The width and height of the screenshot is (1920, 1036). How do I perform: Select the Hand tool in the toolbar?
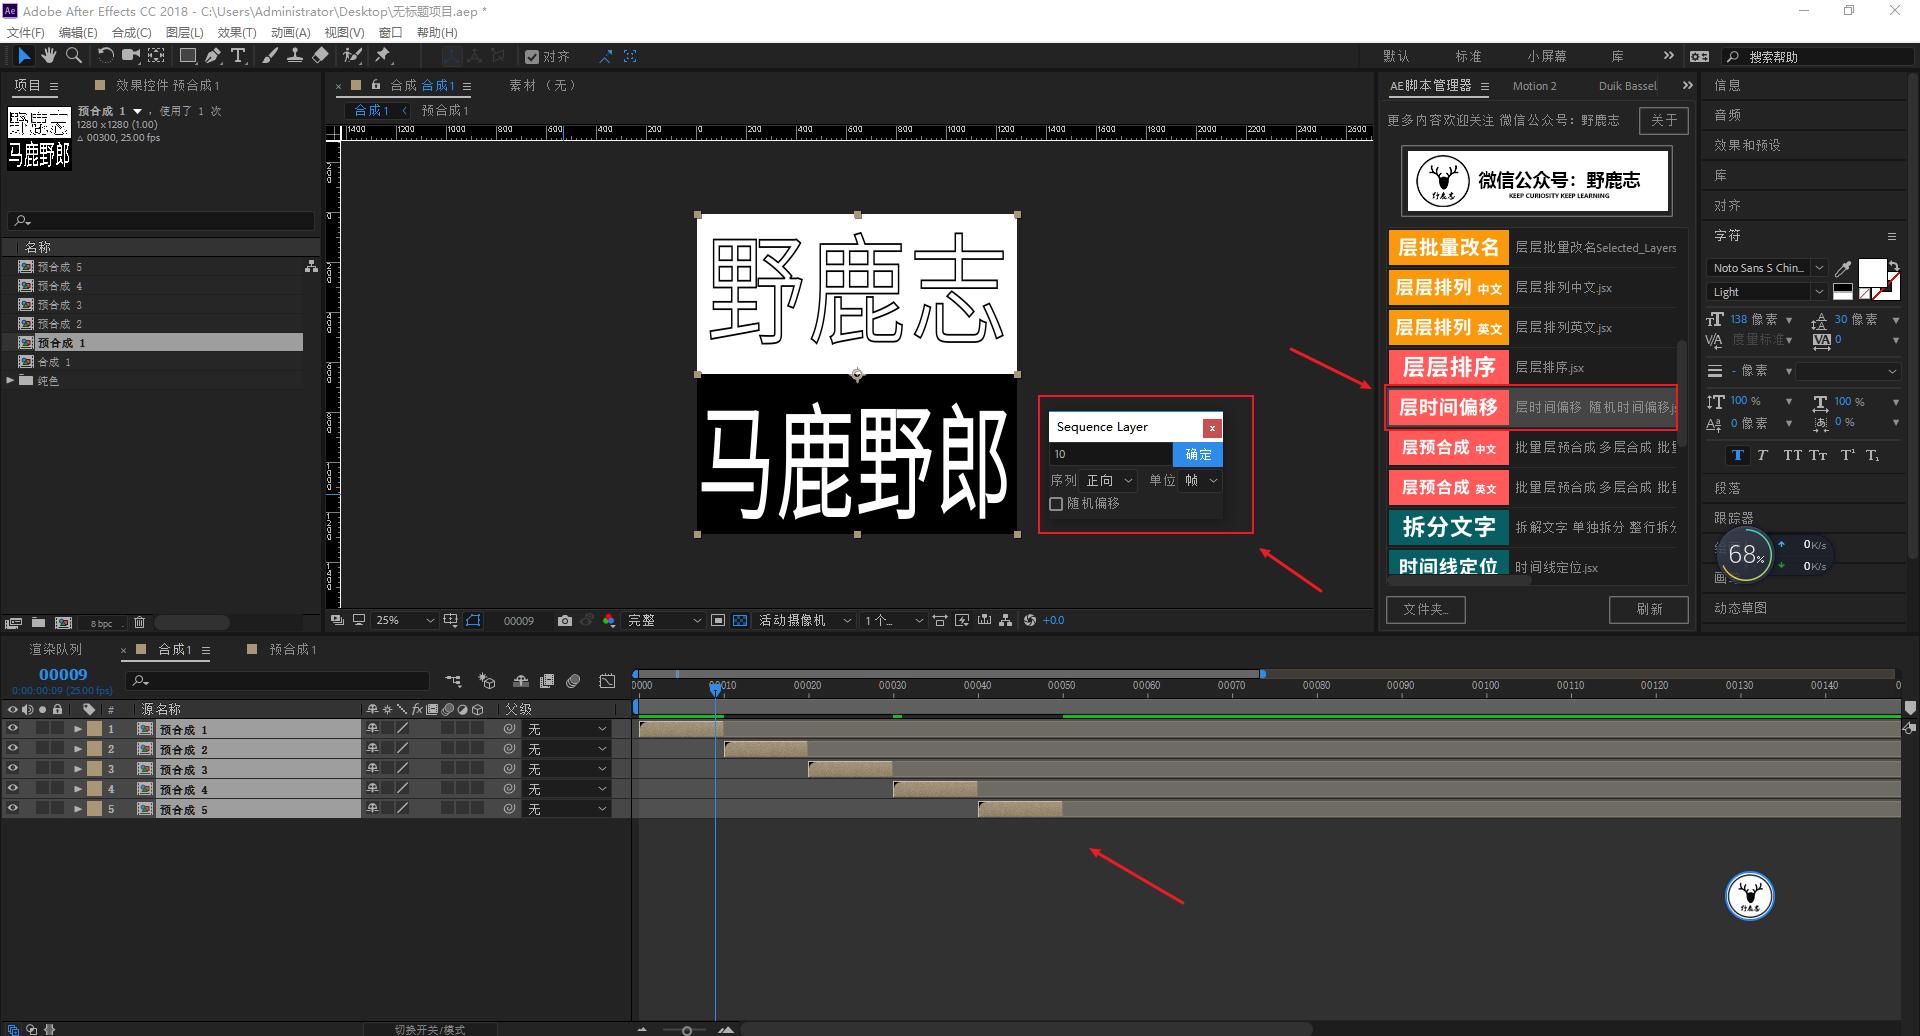[x=49, y=56]
